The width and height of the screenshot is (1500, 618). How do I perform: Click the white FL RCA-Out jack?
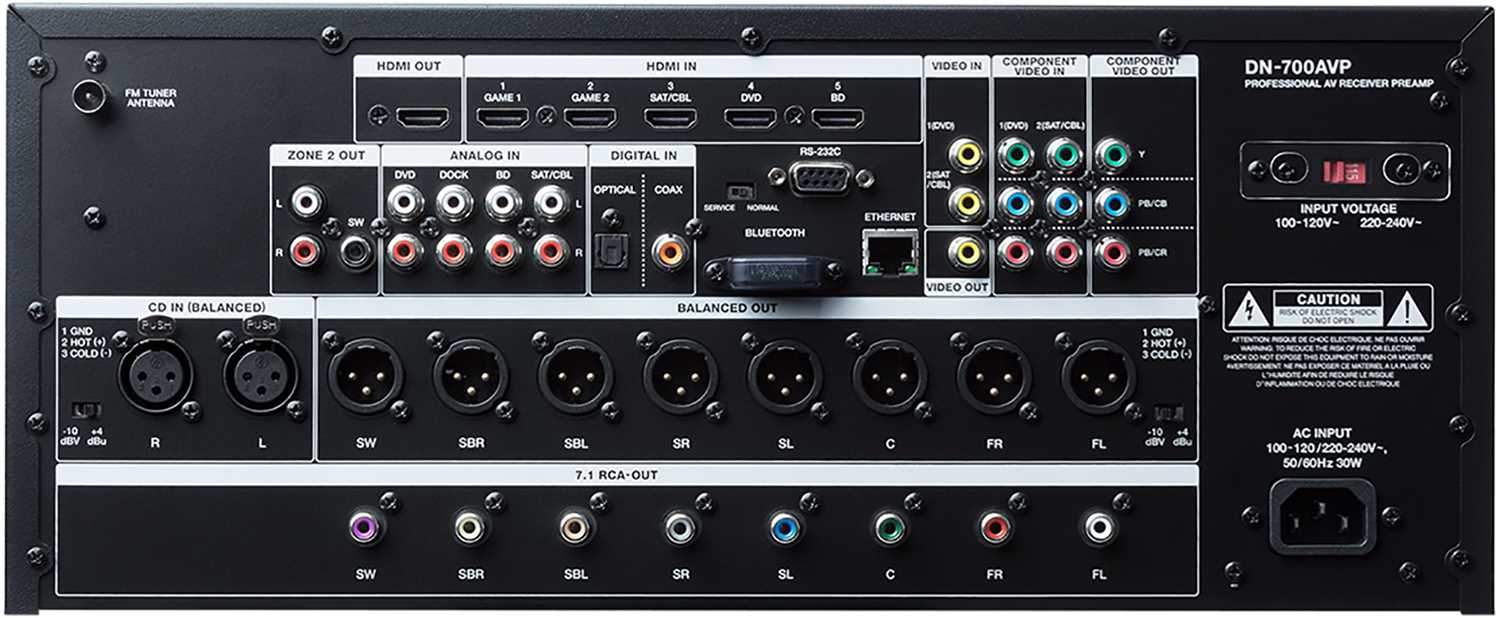coord(1099,528)
